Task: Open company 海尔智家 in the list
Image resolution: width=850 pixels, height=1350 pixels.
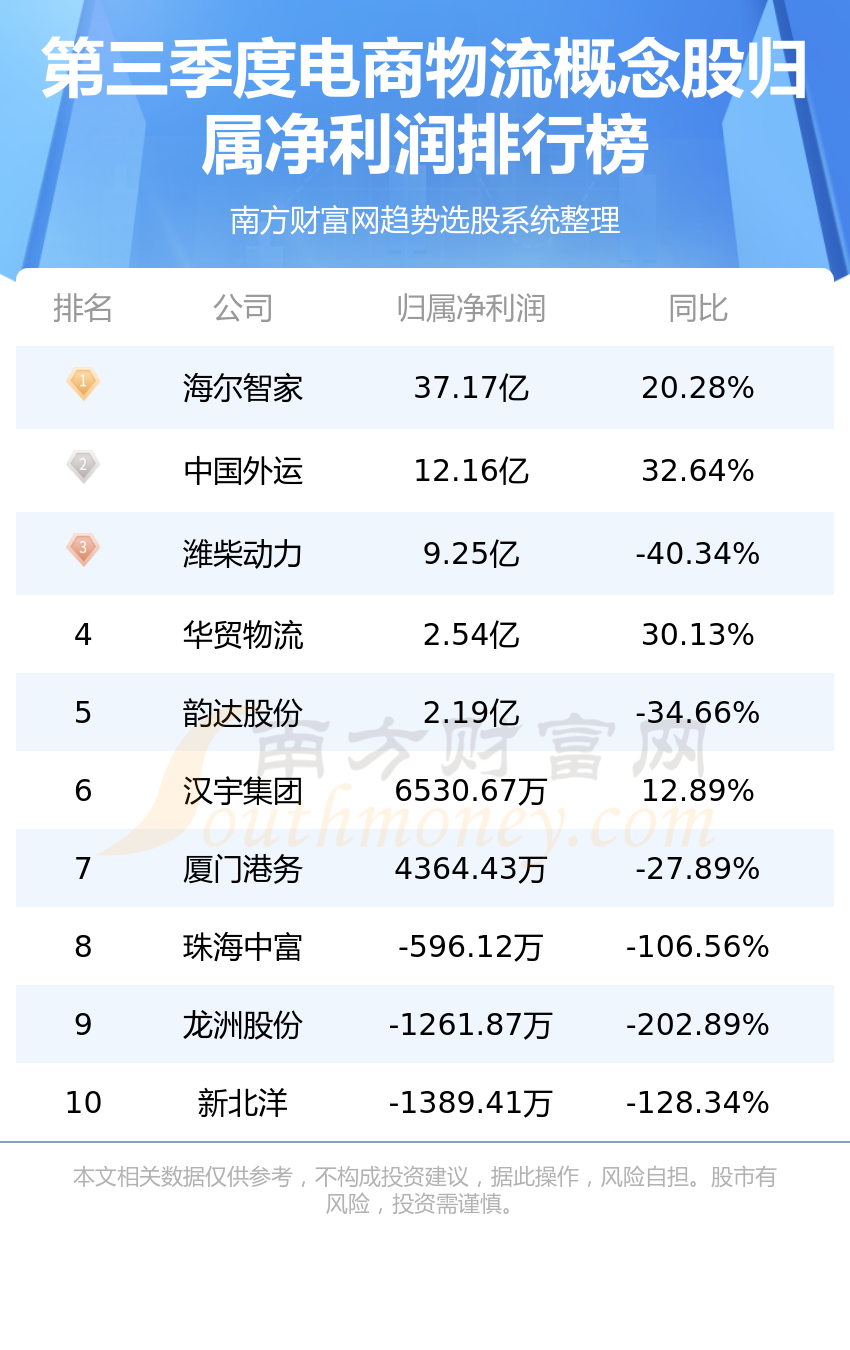Action: tap(243, 388)
